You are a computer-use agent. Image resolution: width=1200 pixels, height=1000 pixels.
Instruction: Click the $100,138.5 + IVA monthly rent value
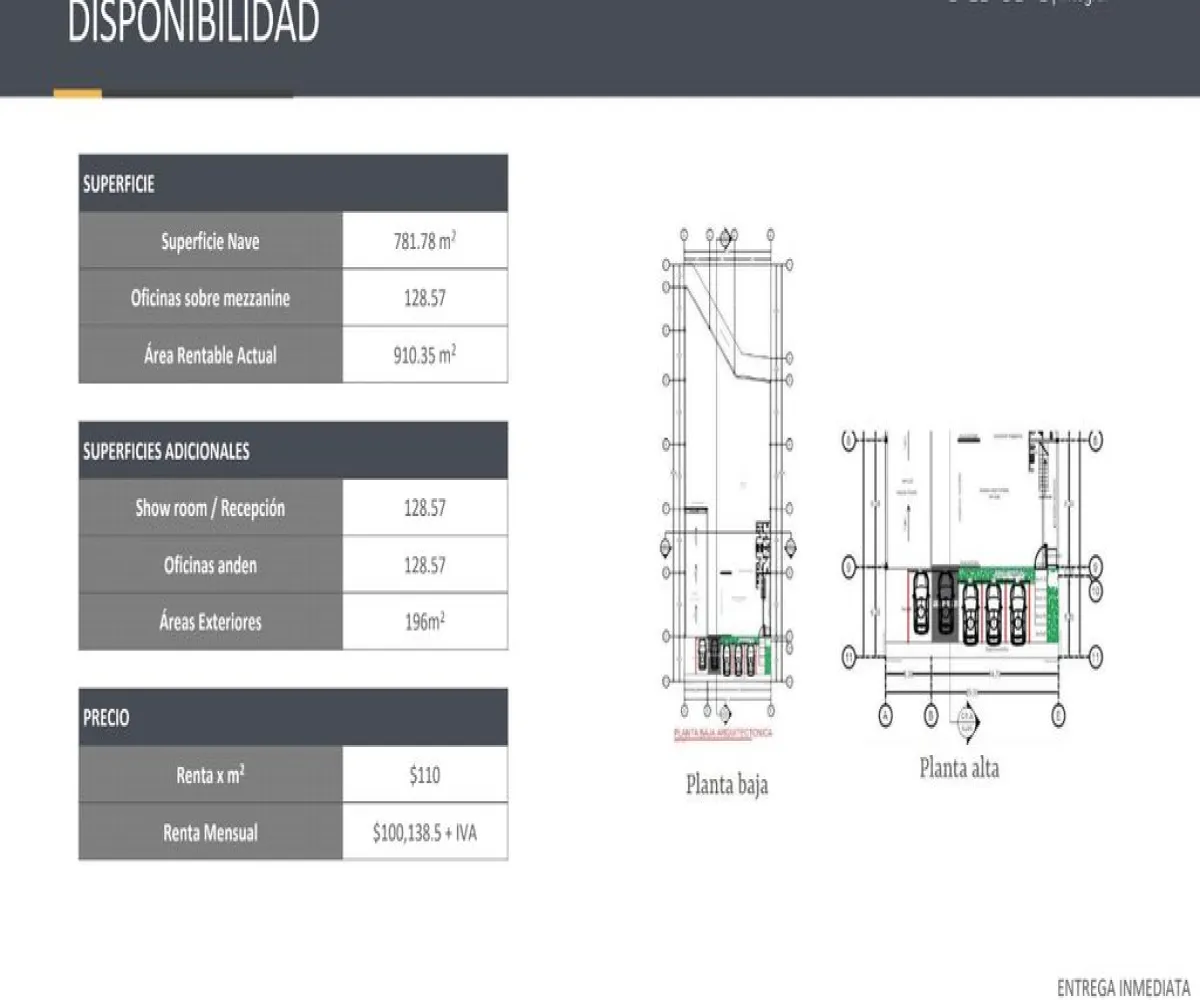click(x=424, y=832)
